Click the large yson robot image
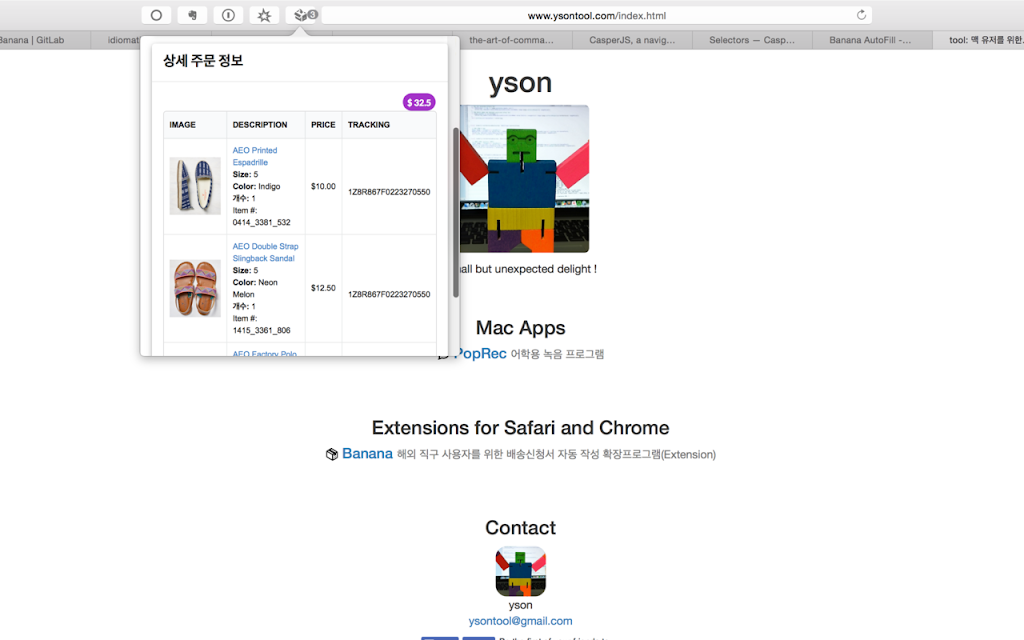 524,178
